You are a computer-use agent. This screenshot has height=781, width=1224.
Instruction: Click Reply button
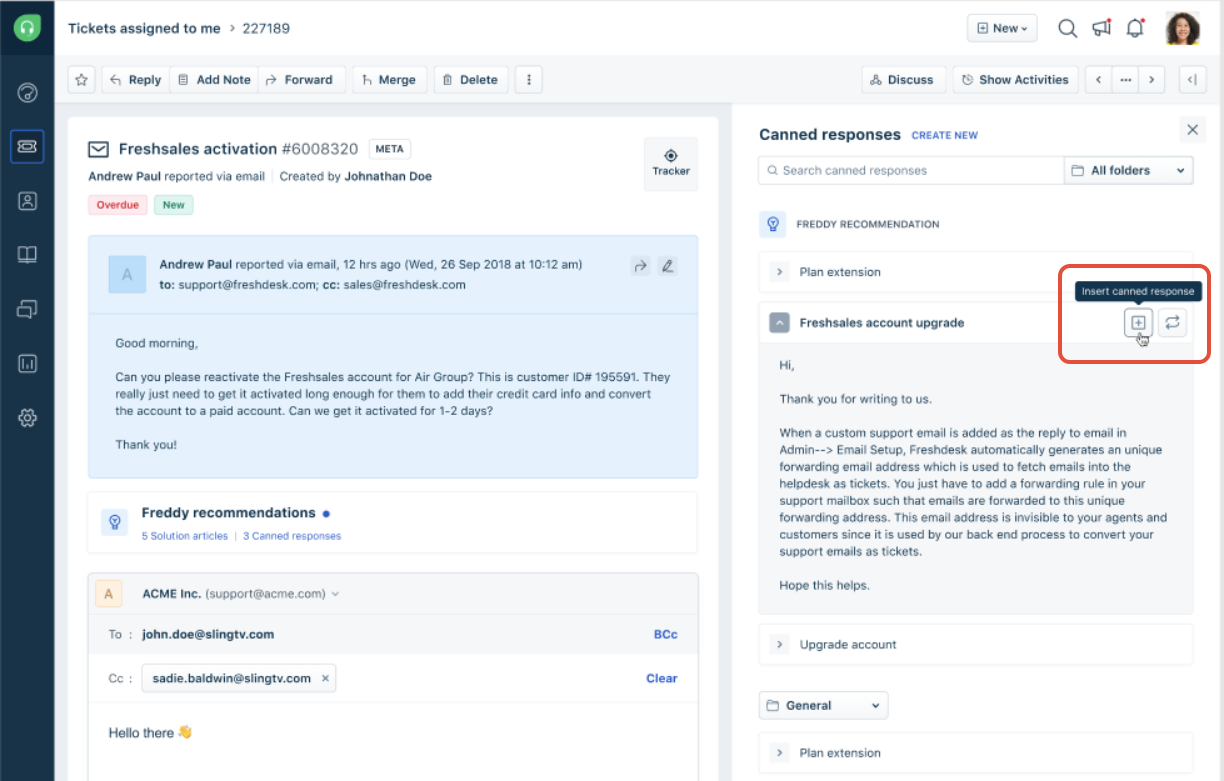pos(135,80)
